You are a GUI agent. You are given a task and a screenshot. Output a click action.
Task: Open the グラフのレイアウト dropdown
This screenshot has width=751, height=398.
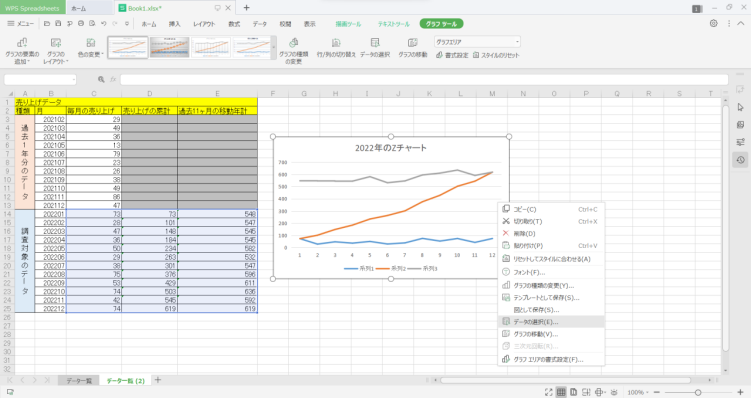tap(56, 51)
